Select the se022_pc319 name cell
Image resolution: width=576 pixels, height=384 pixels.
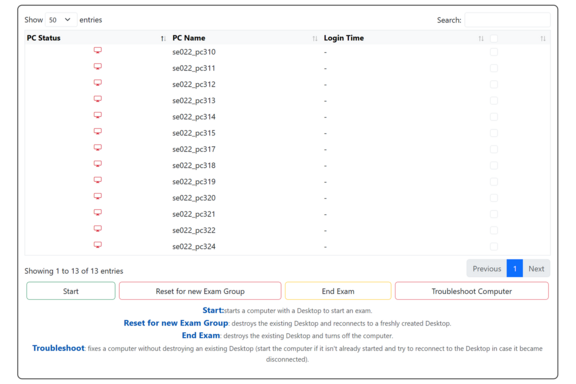[194, 182]
